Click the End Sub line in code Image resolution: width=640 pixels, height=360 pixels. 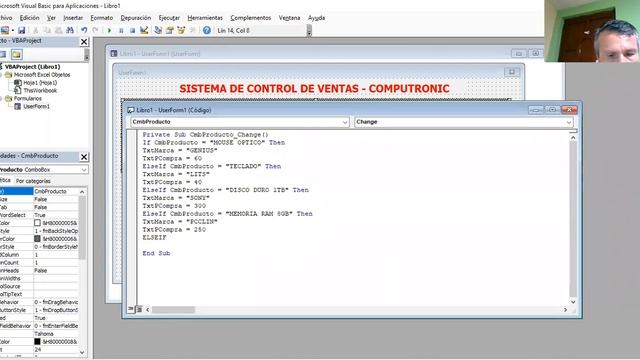(156, 253)
